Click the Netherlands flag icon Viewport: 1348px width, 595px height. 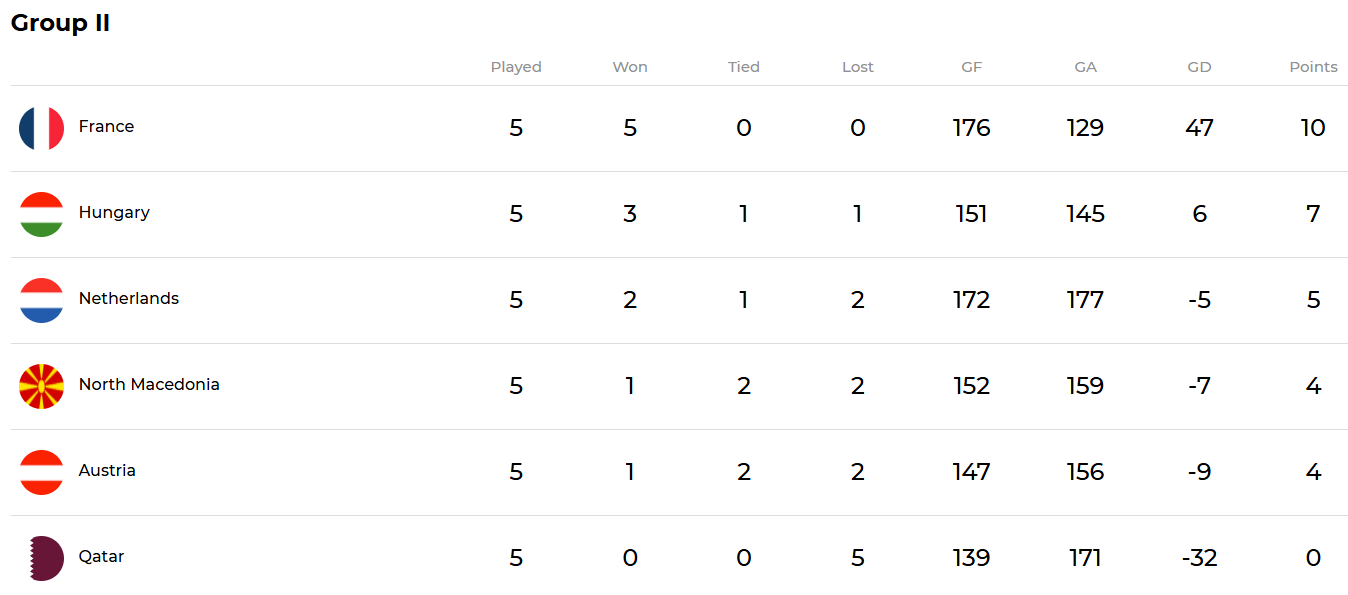pyautogui.click(x=42, y=300)
